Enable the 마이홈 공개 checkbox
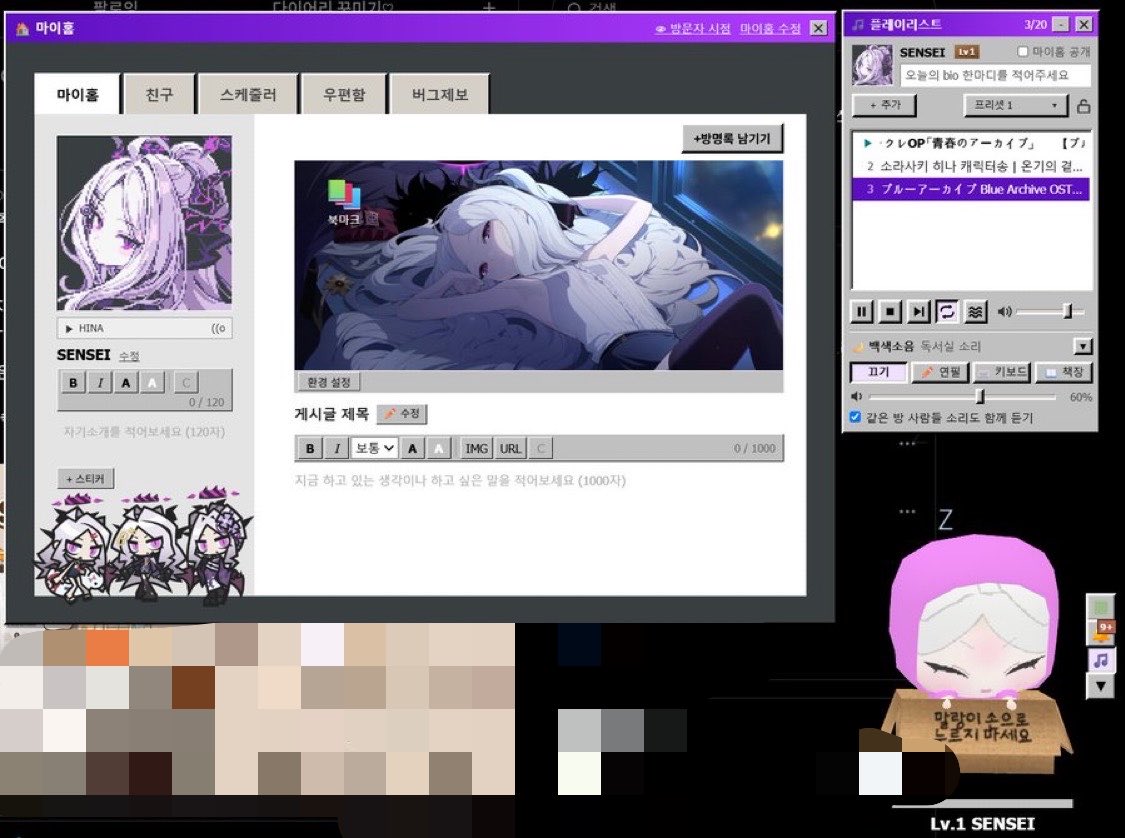Screen dimensions: 1125x838 (x=1023, y=52)
